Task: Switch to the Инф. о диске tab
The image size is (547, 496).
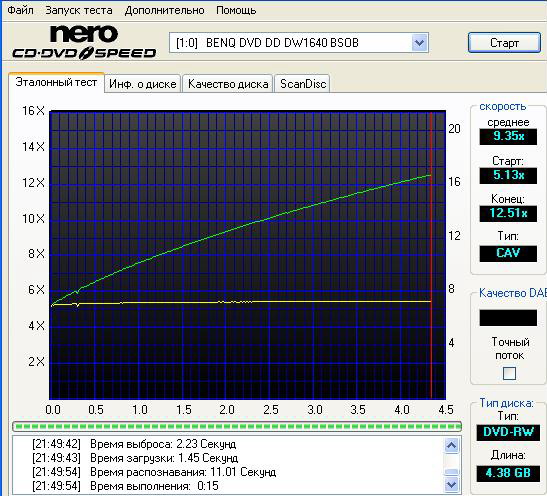Action: (142, 84)
